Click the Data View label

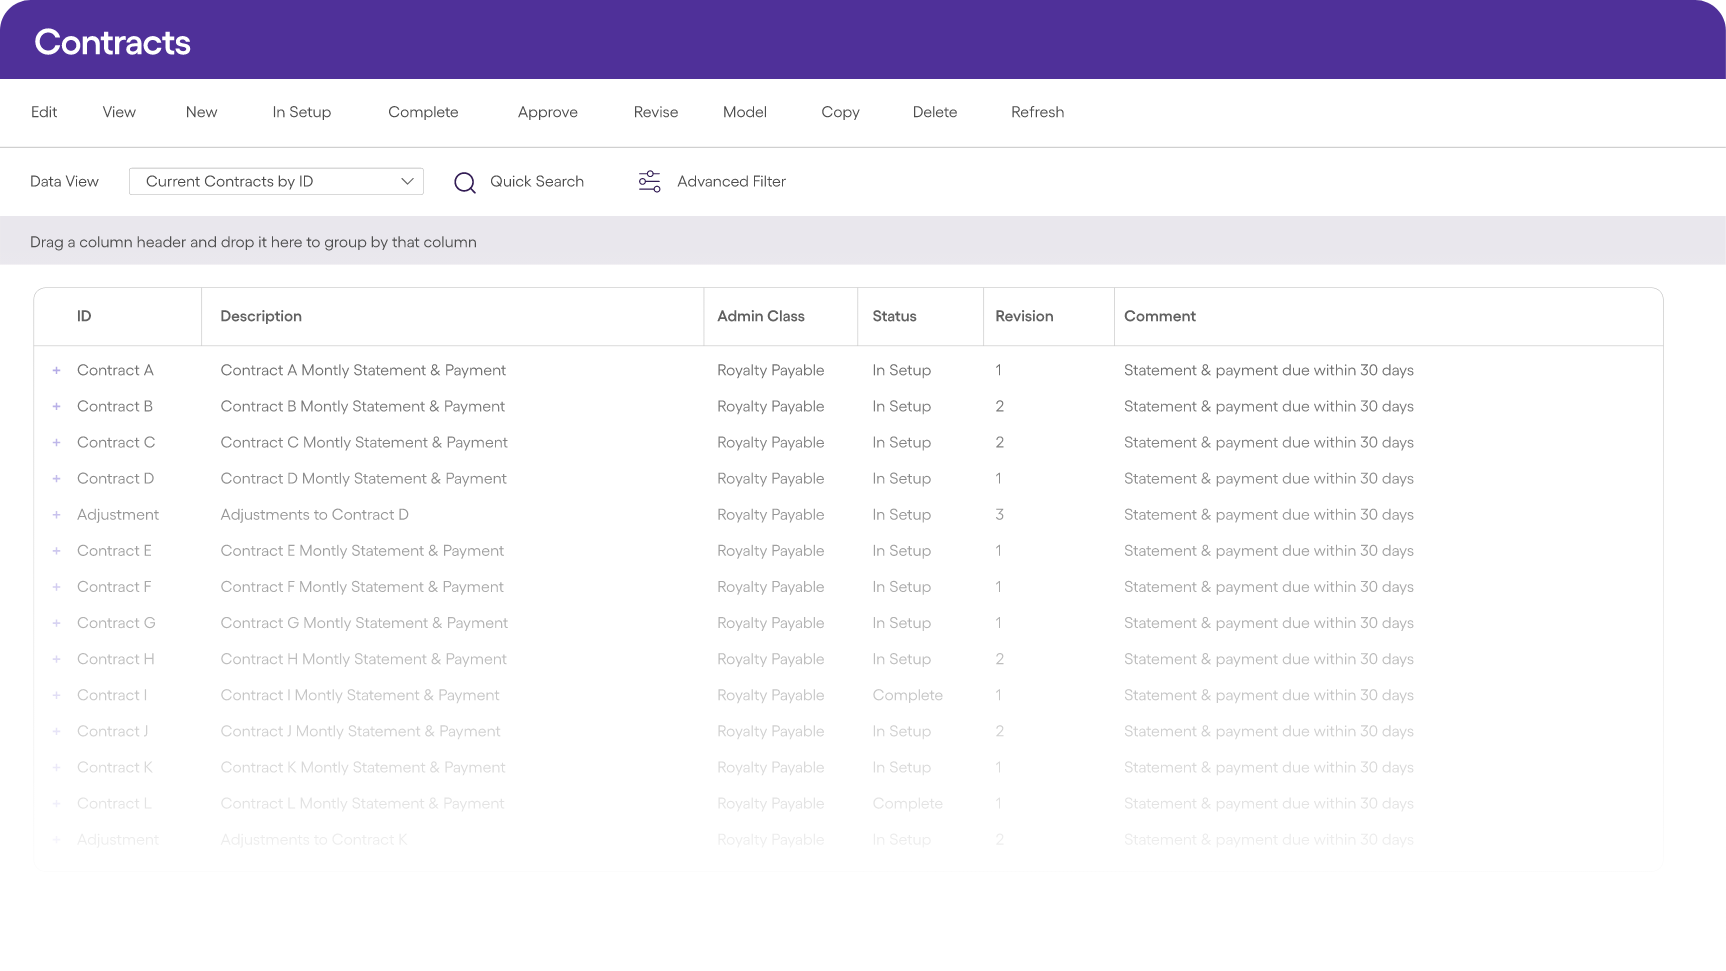(x=64, y=181)
